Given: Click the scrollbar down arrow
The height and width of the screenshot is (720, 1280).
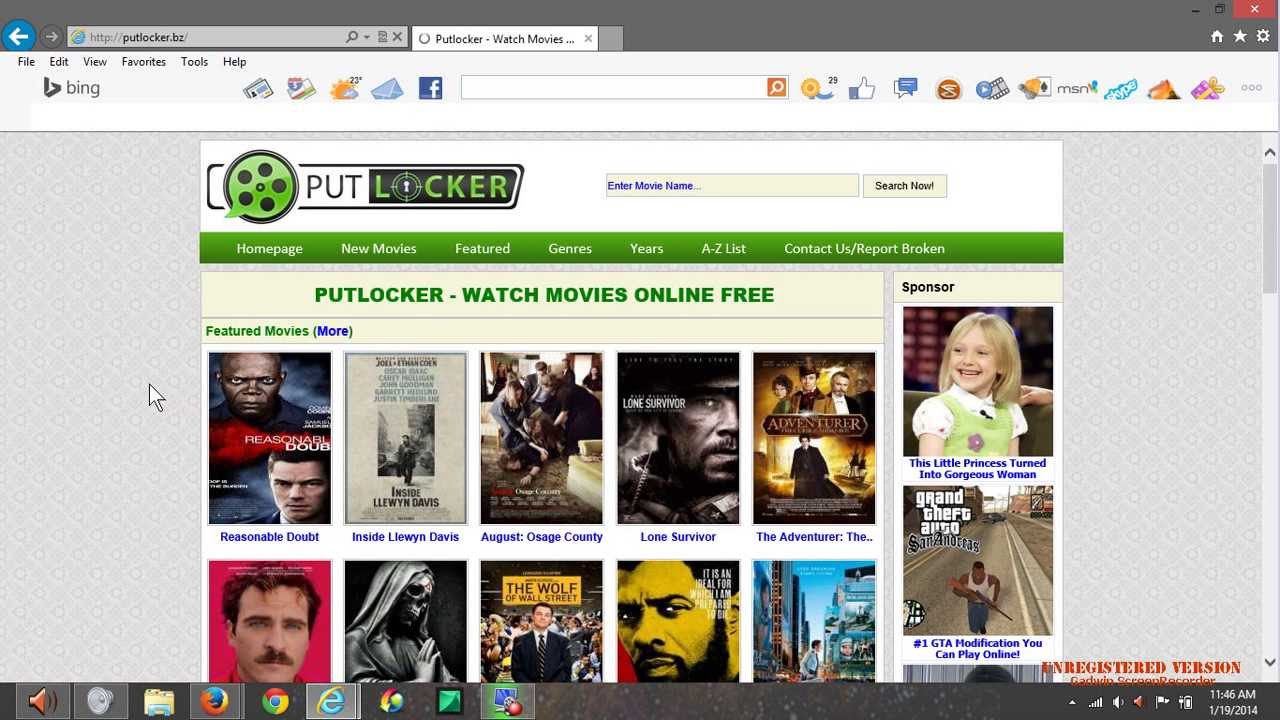Looking at the screenshot, I should tap(1270, 662).
